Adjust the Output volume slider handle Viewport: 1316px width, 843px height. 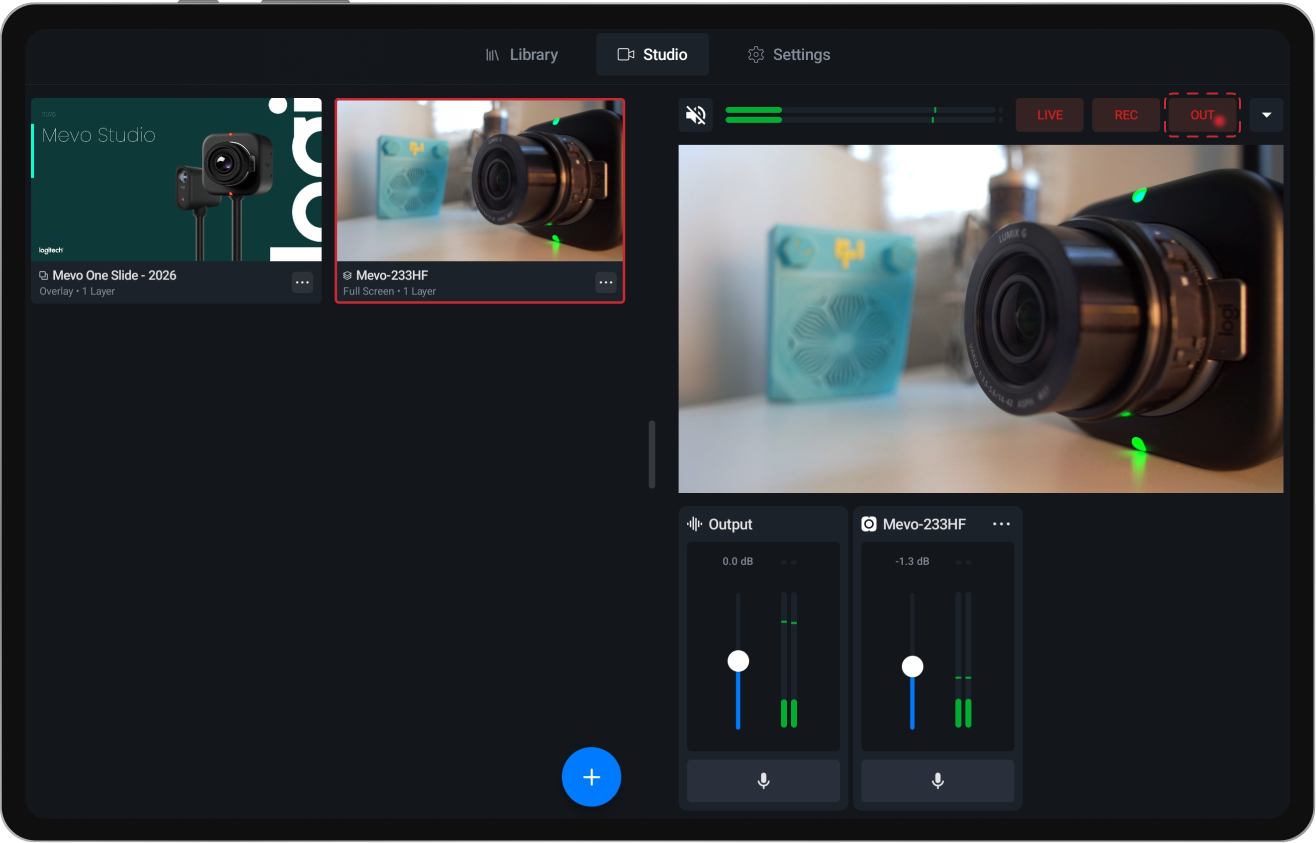point(738,660)
